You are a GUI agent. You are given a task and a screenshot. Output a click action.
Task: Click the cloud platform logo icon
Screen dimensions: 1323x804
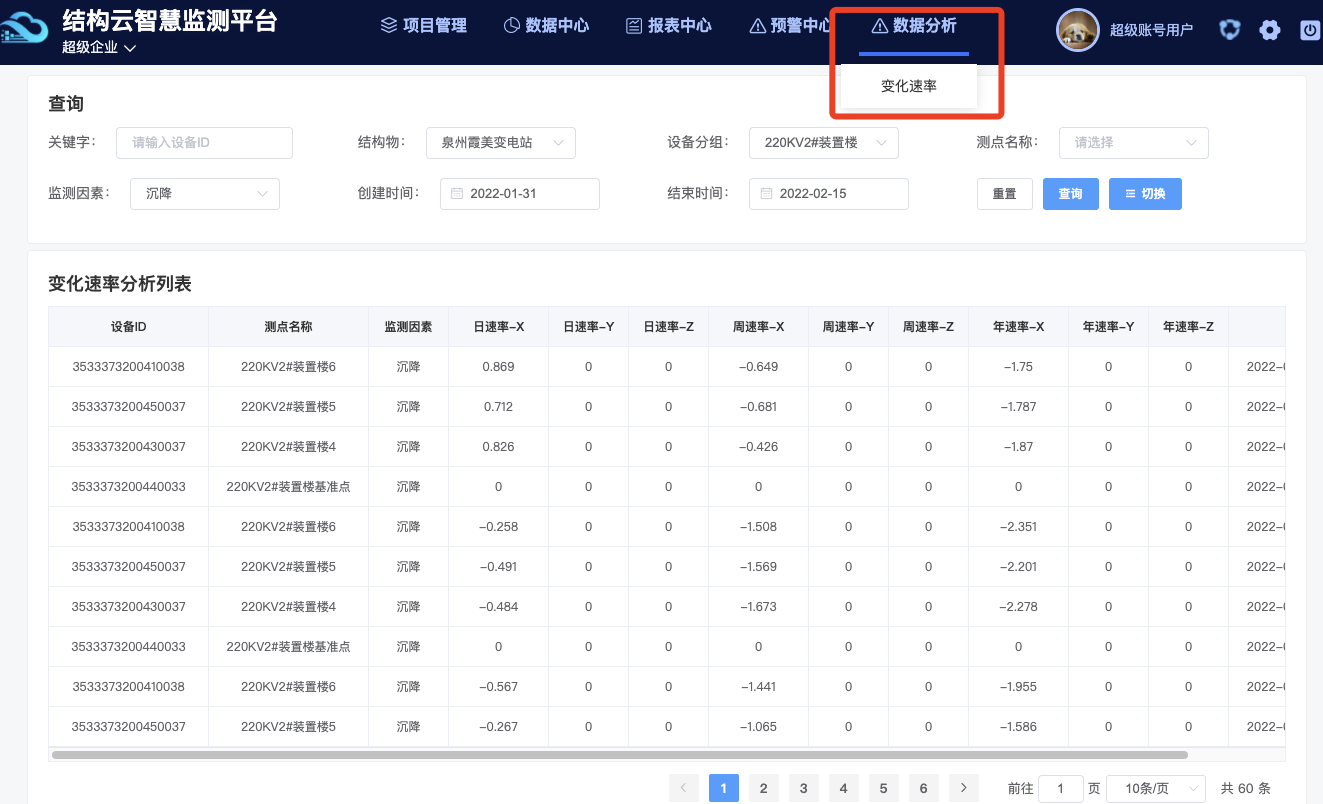[x=24, y=28]
